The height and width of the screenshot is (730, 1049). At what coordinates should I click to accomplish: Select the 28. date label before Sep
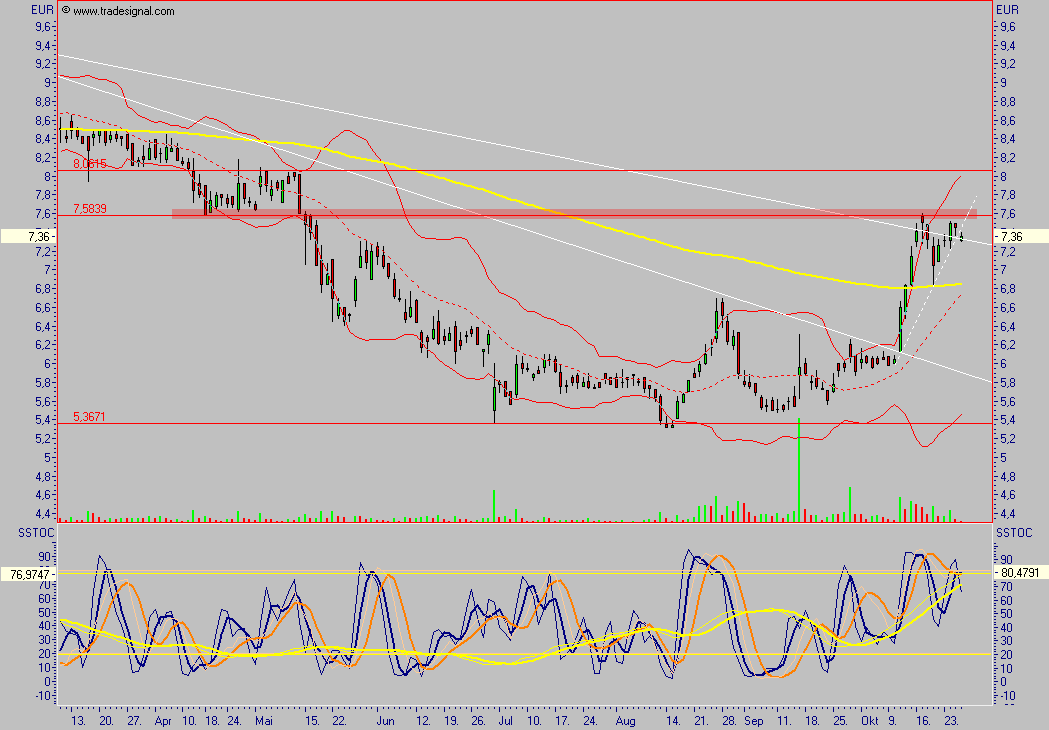[729, 721]
